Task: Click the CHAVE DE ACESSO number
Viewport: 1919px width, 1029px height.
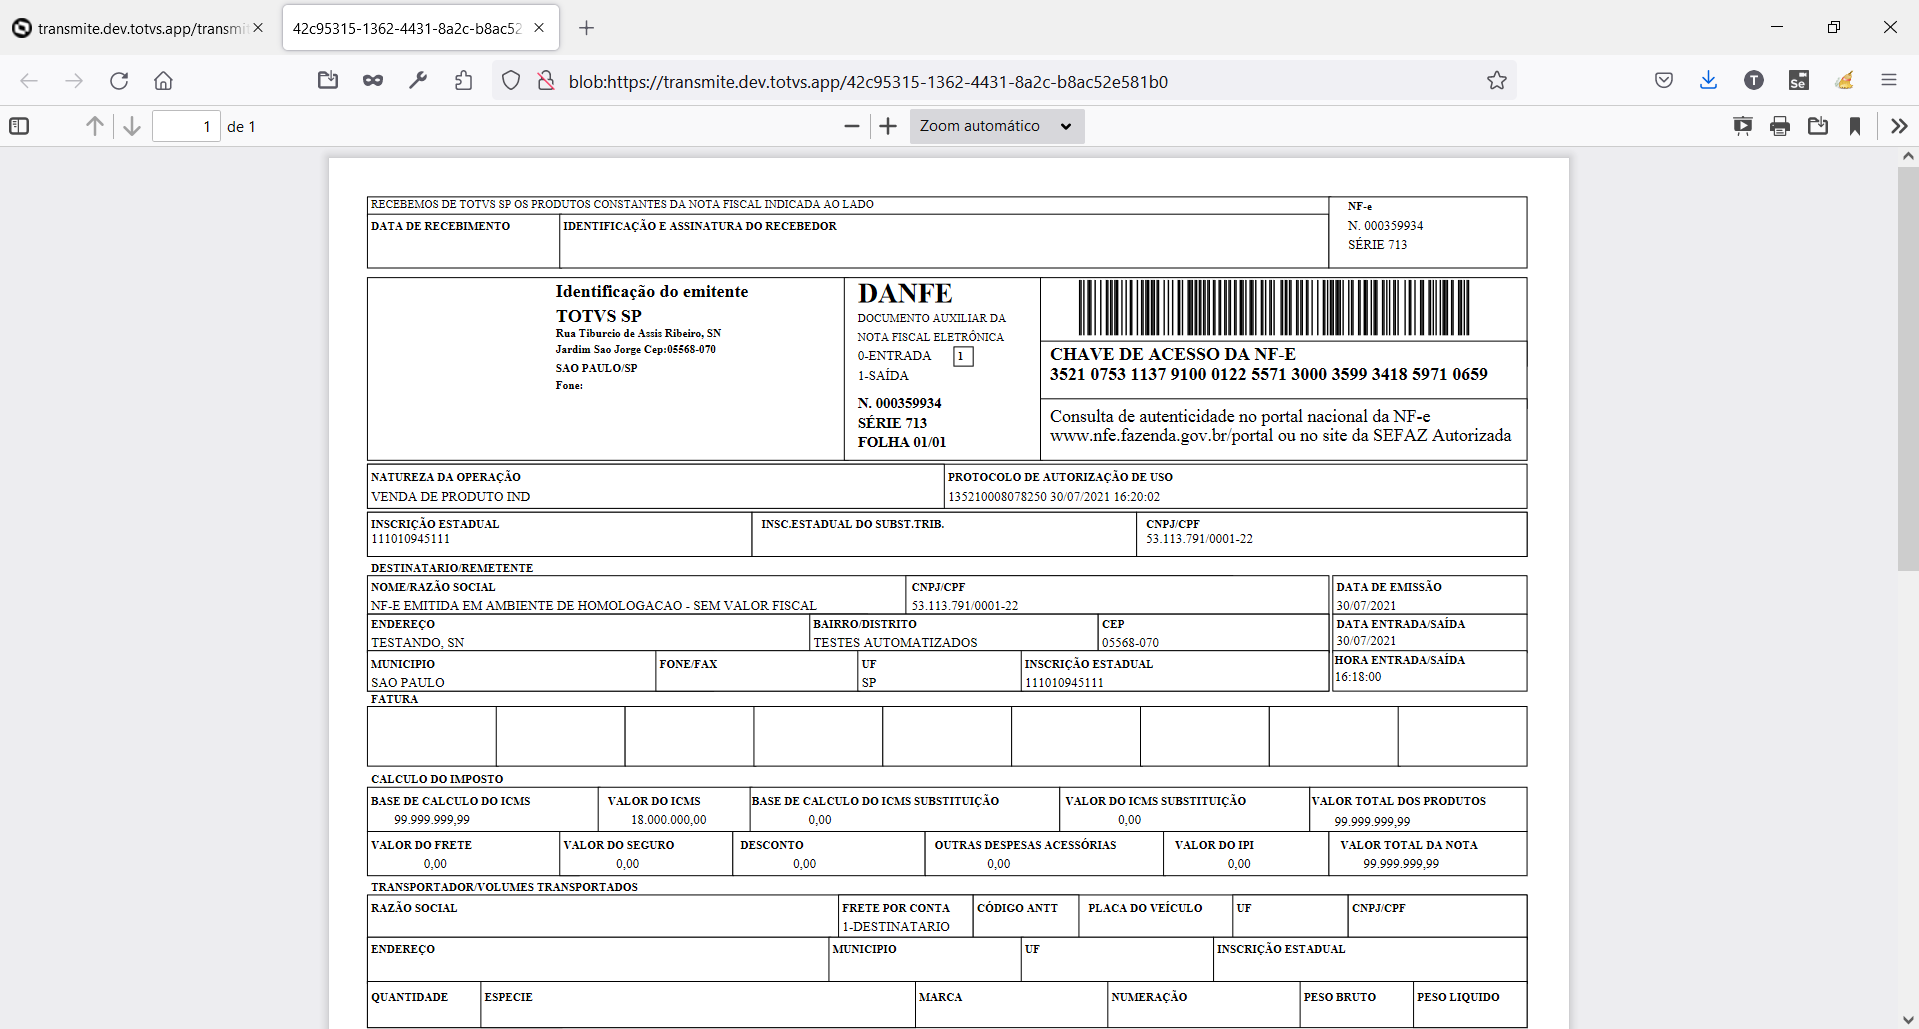Action: pos(1269,374)
